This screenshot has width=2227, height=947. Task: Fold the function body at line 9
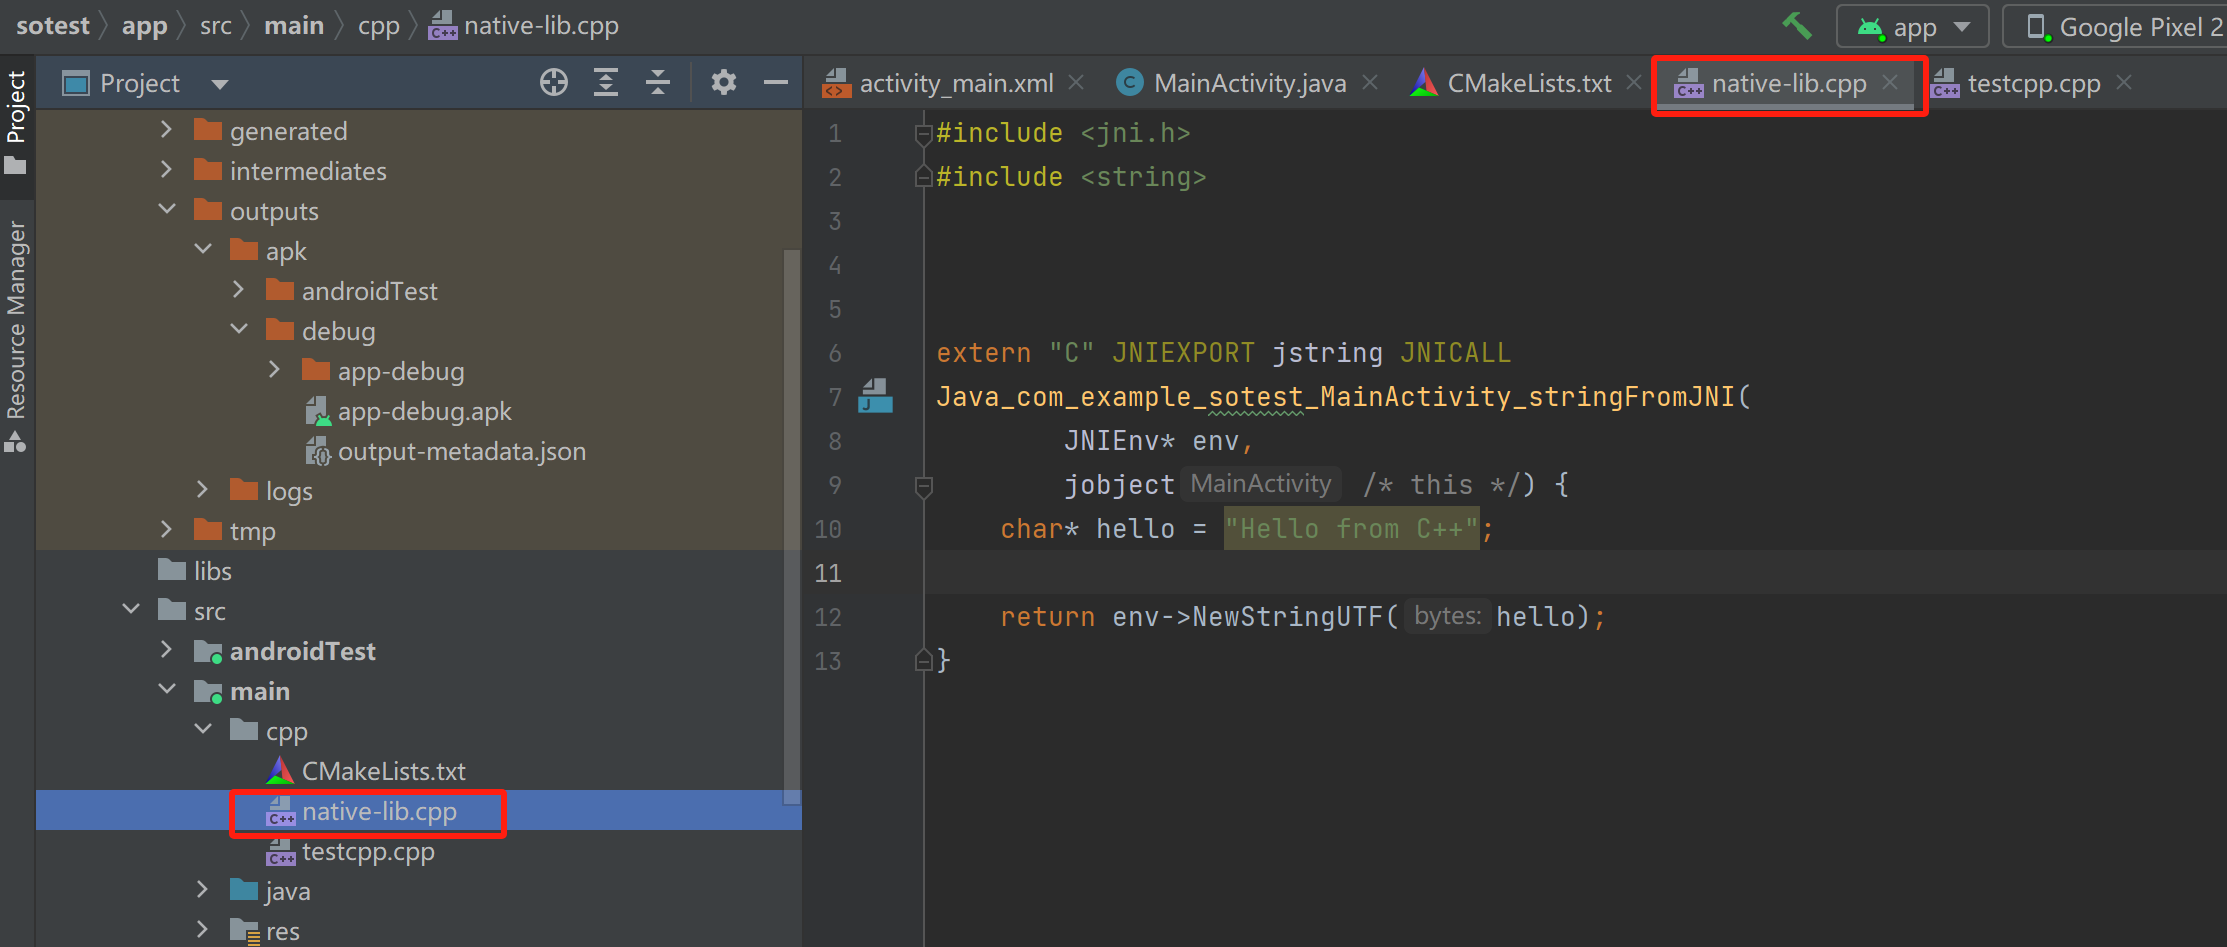click(x=924, y=486)
